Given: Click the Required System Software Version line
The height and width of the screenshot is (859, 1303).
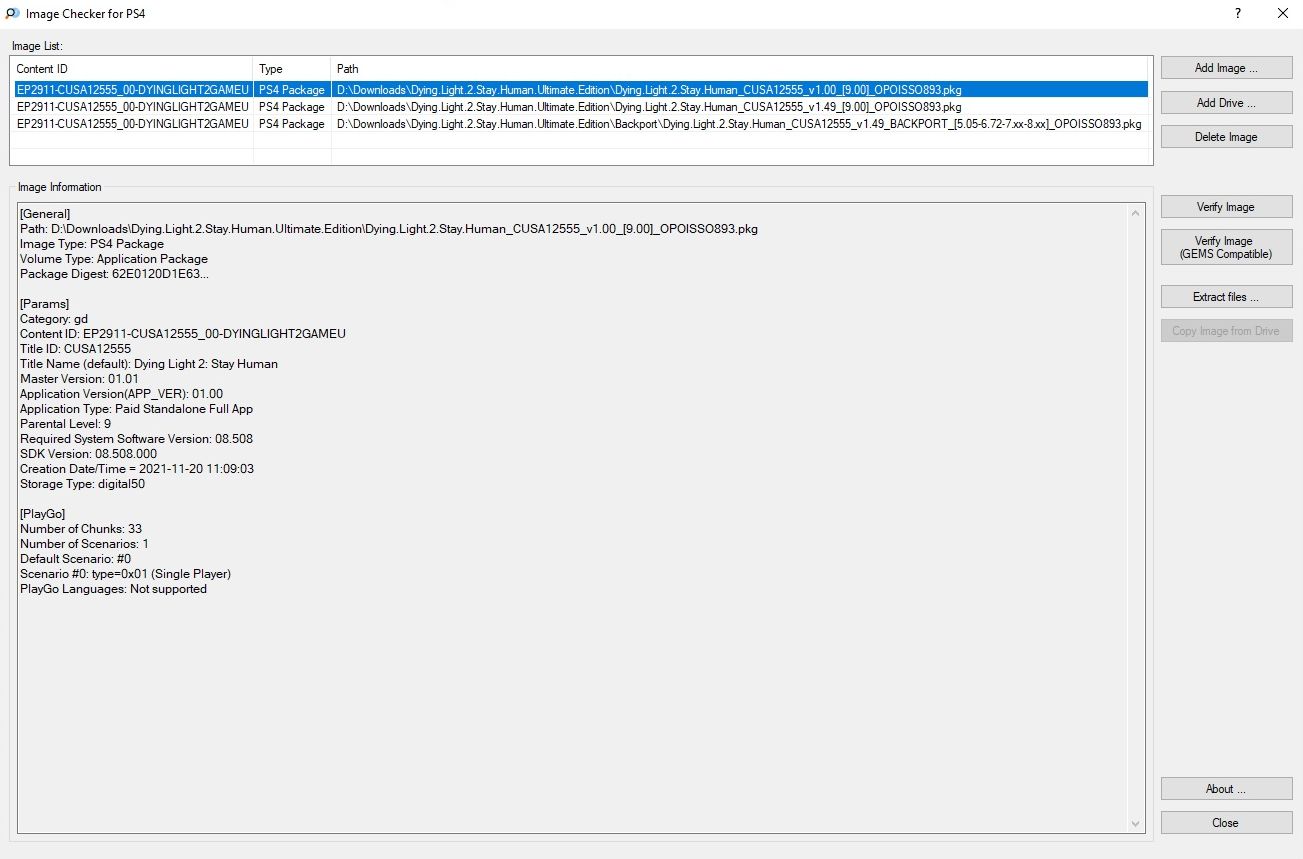Looking at the screenshot, I should tap(137, 439).
